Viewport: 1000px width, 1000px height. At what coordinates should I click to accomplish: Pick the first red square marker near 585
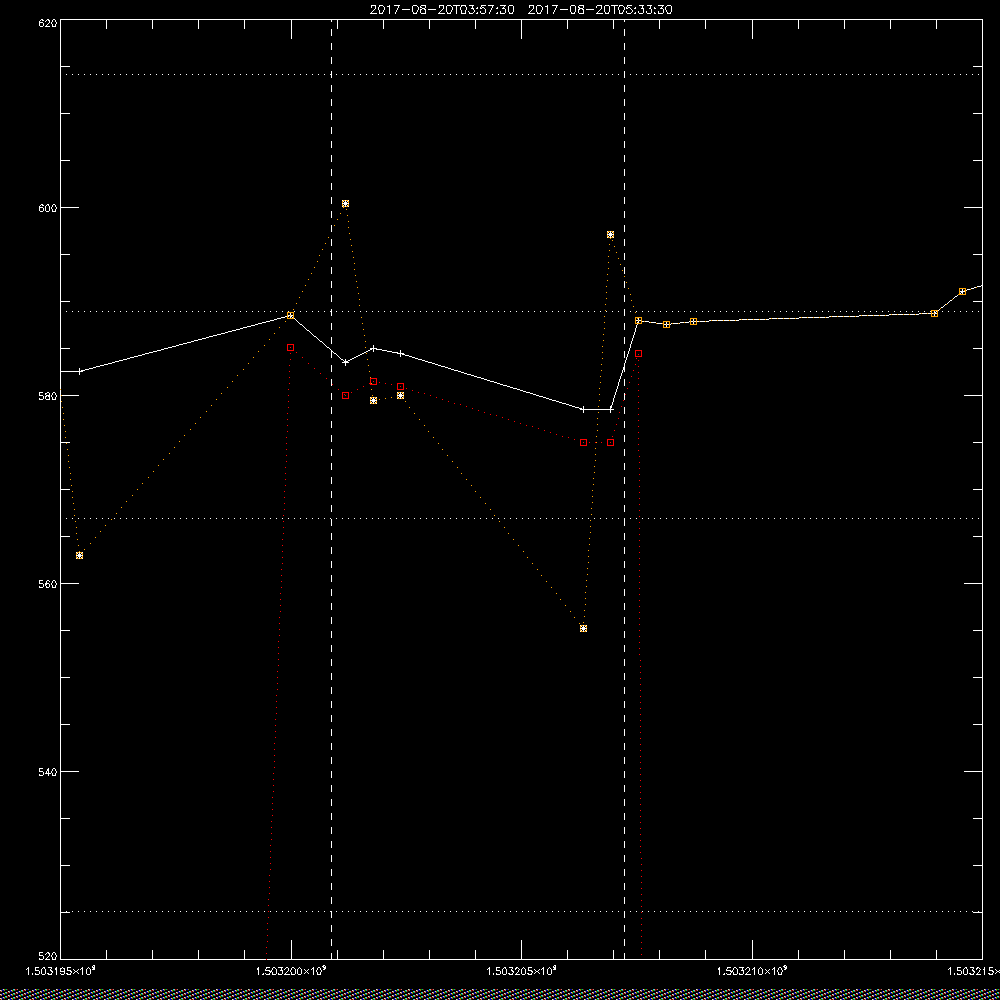pos(291,348)
